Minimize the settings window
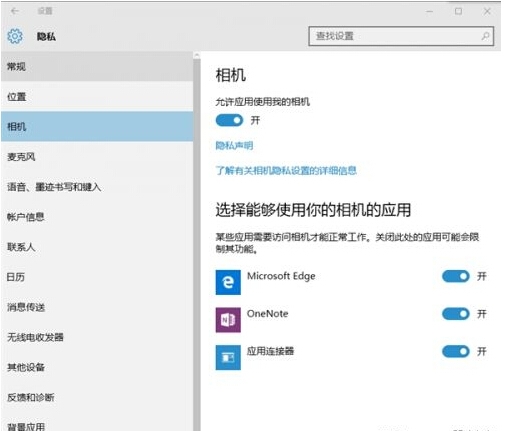The height and width of the screenshot is (431, 506). 430,11
